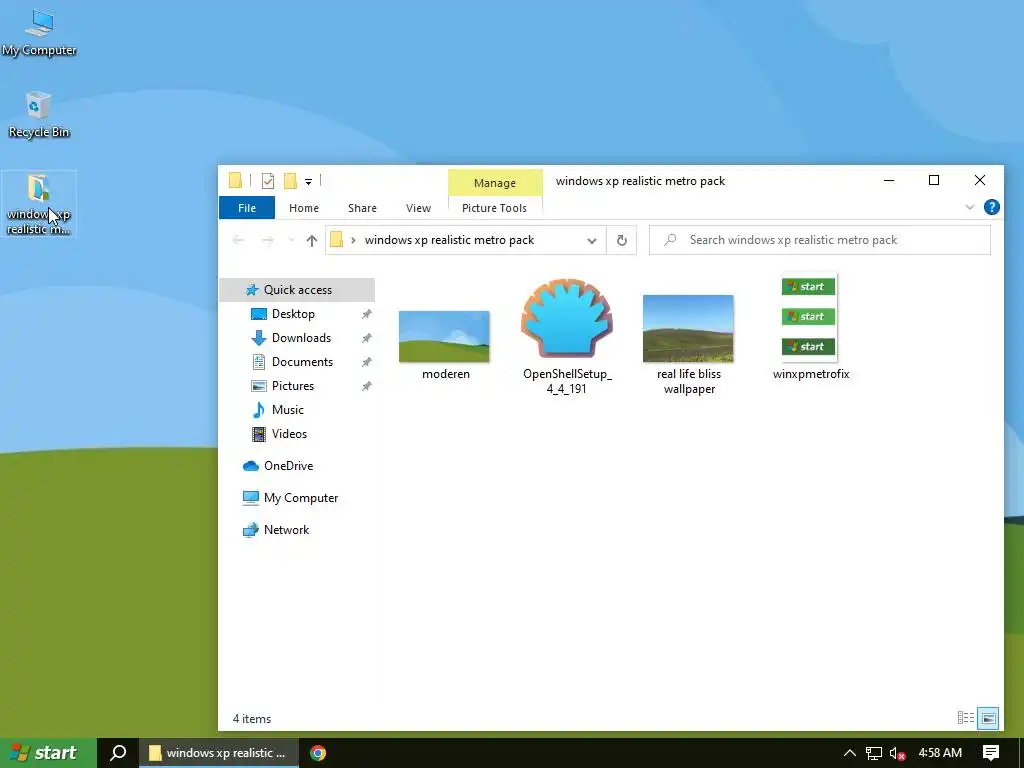Select My Computer in navigation pane
This screenshot has height=768, width=1024.
[x=300, y=498]
